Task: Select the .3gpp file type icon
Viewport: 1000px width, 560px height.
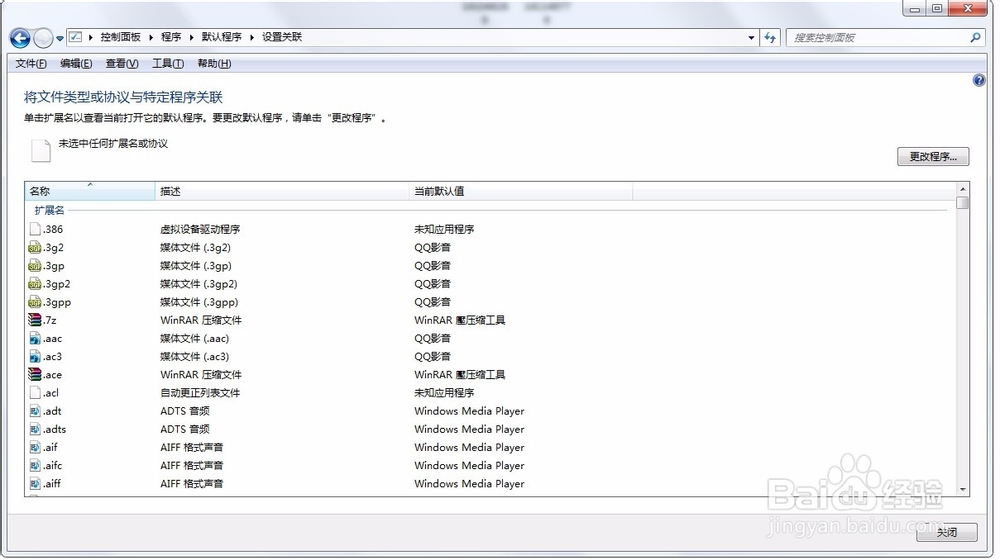Action: 35,302
